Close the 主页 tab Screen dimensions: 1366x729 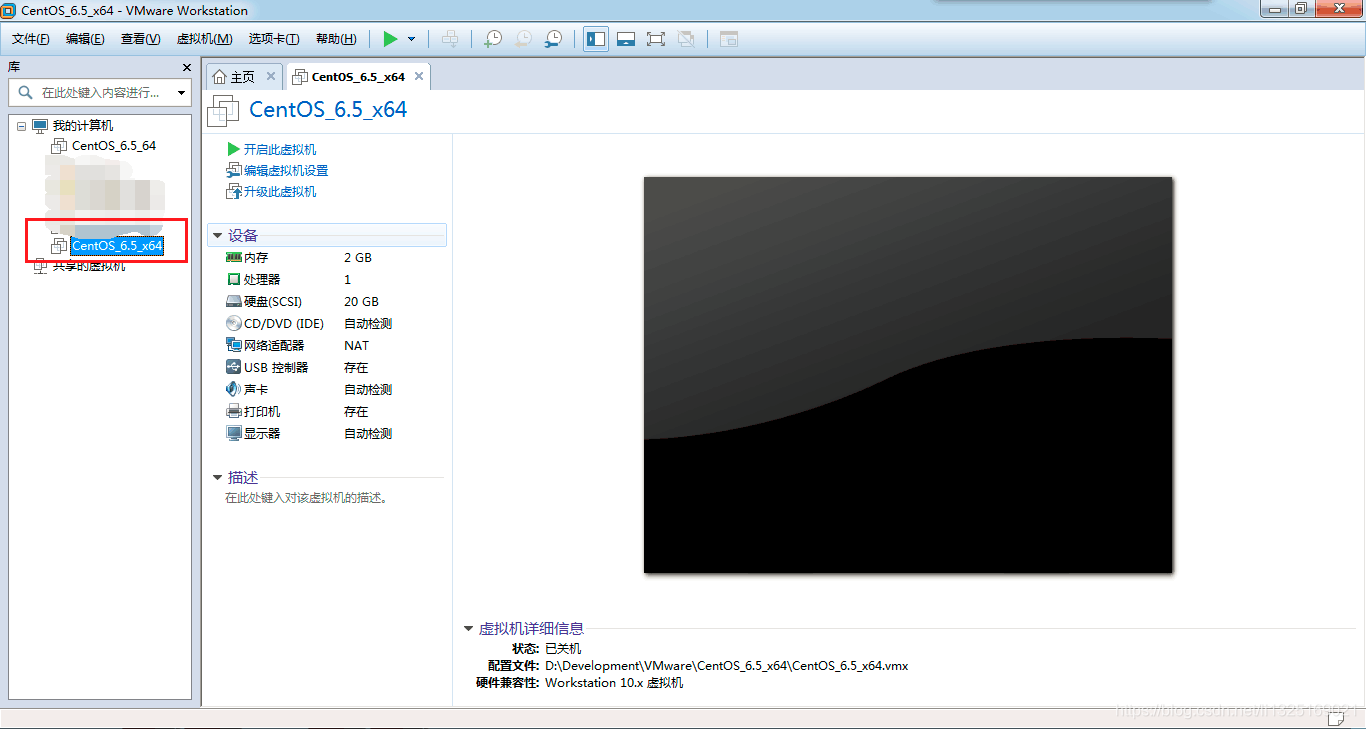point(270,76)
